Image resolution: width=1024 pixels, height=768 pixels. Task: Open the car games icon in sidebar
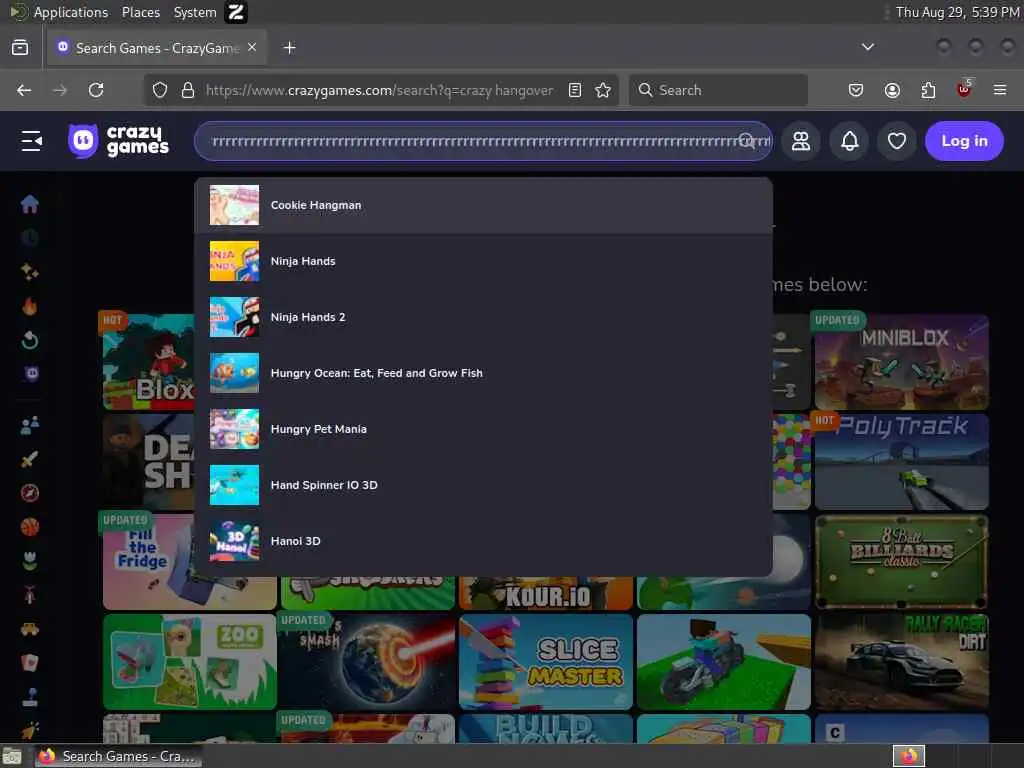29,629
